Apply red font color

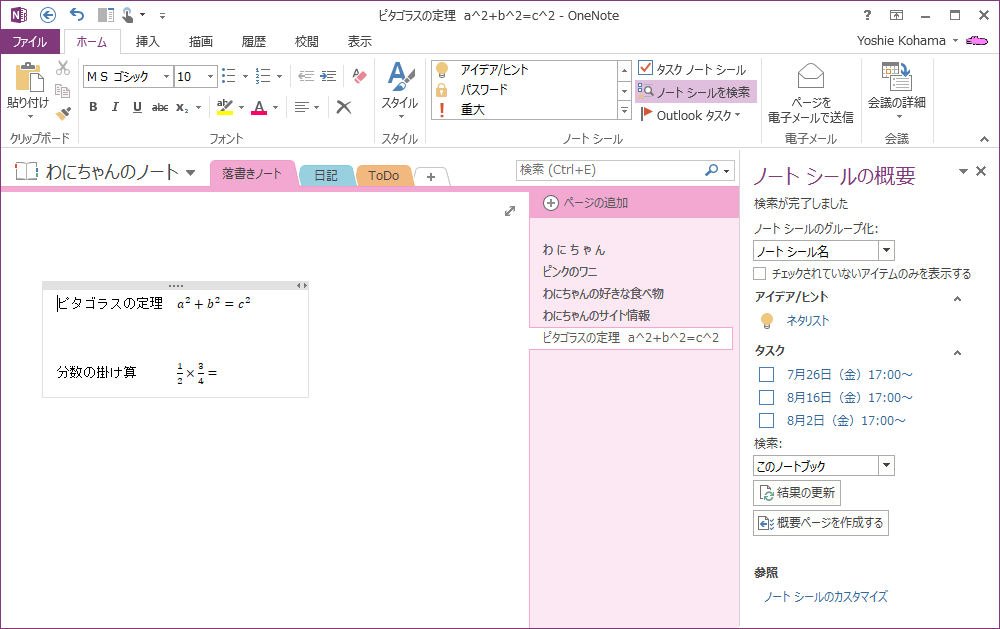pos(259,107)
